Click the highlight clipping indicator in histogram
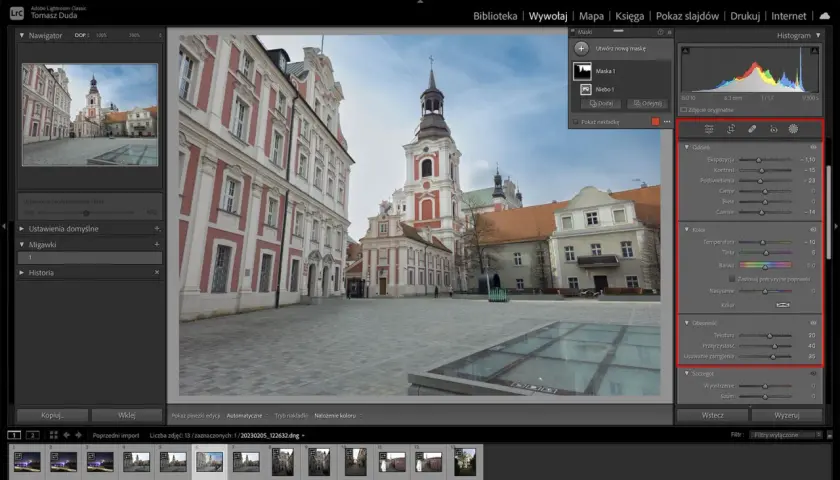Image resolution: width=840 pixels, height=480 pixels. 814,50
